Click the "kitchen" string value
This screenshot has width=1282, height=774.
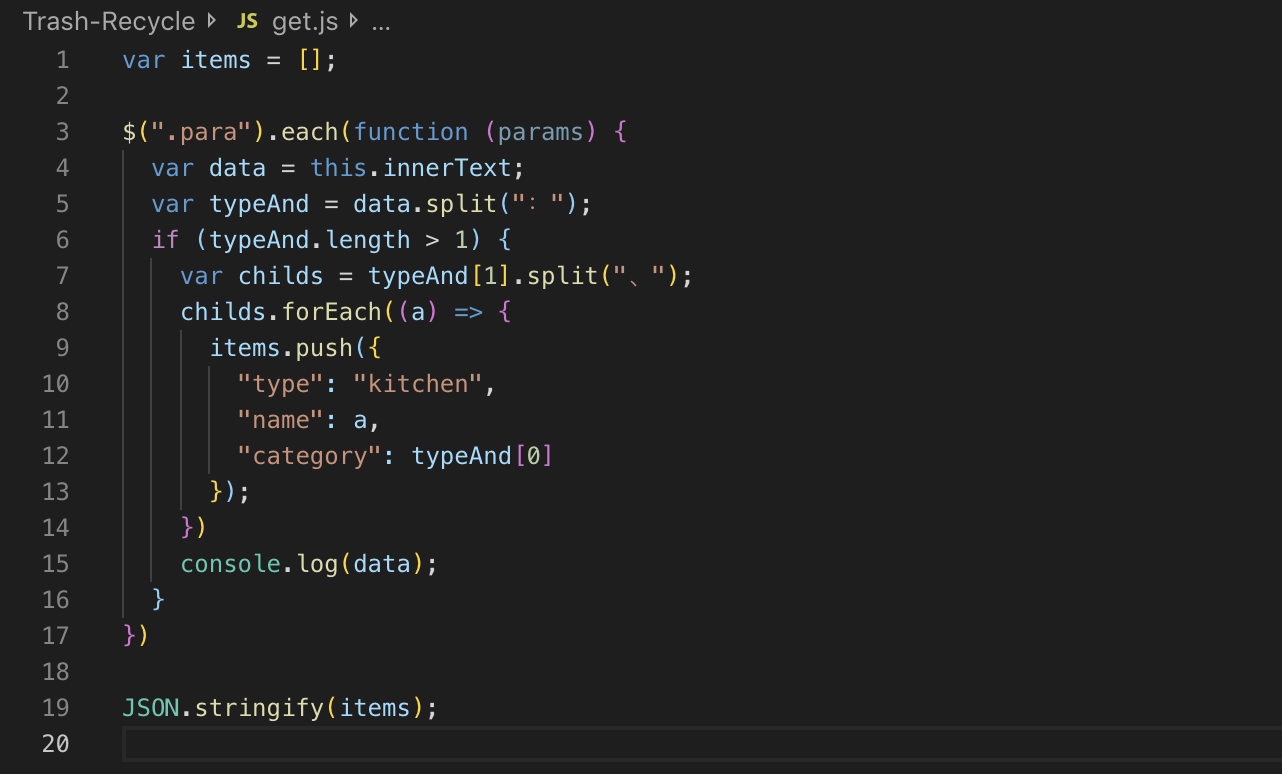click(418, 384)
